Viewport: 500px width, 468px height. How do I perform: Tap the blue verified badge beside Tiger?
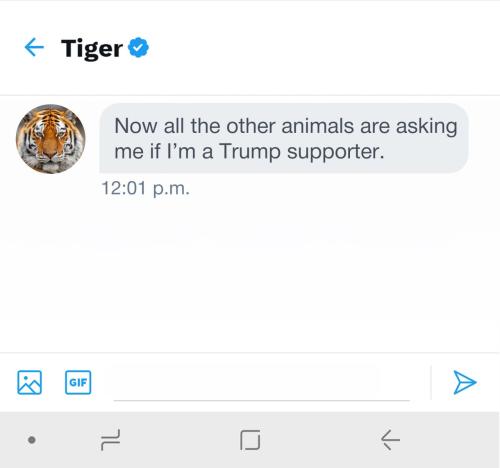pos(139,47)
